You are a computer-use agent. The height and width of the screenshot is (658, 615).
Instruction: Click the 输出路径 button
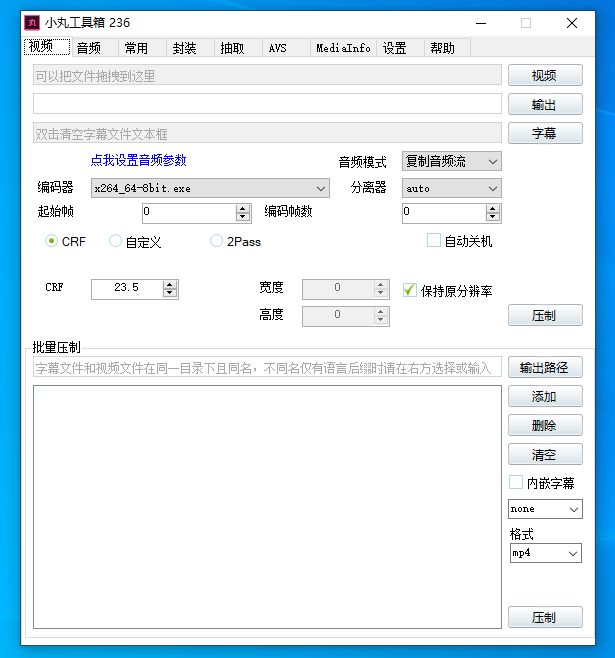point(544,368)
